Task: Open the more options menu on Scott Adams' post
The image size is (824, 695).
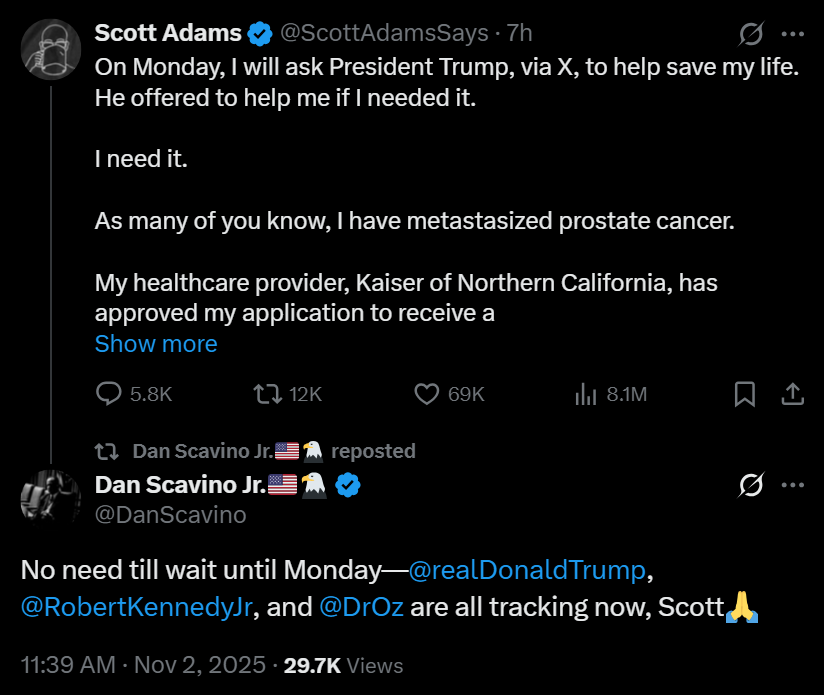Action: click(x=793, y=34)
